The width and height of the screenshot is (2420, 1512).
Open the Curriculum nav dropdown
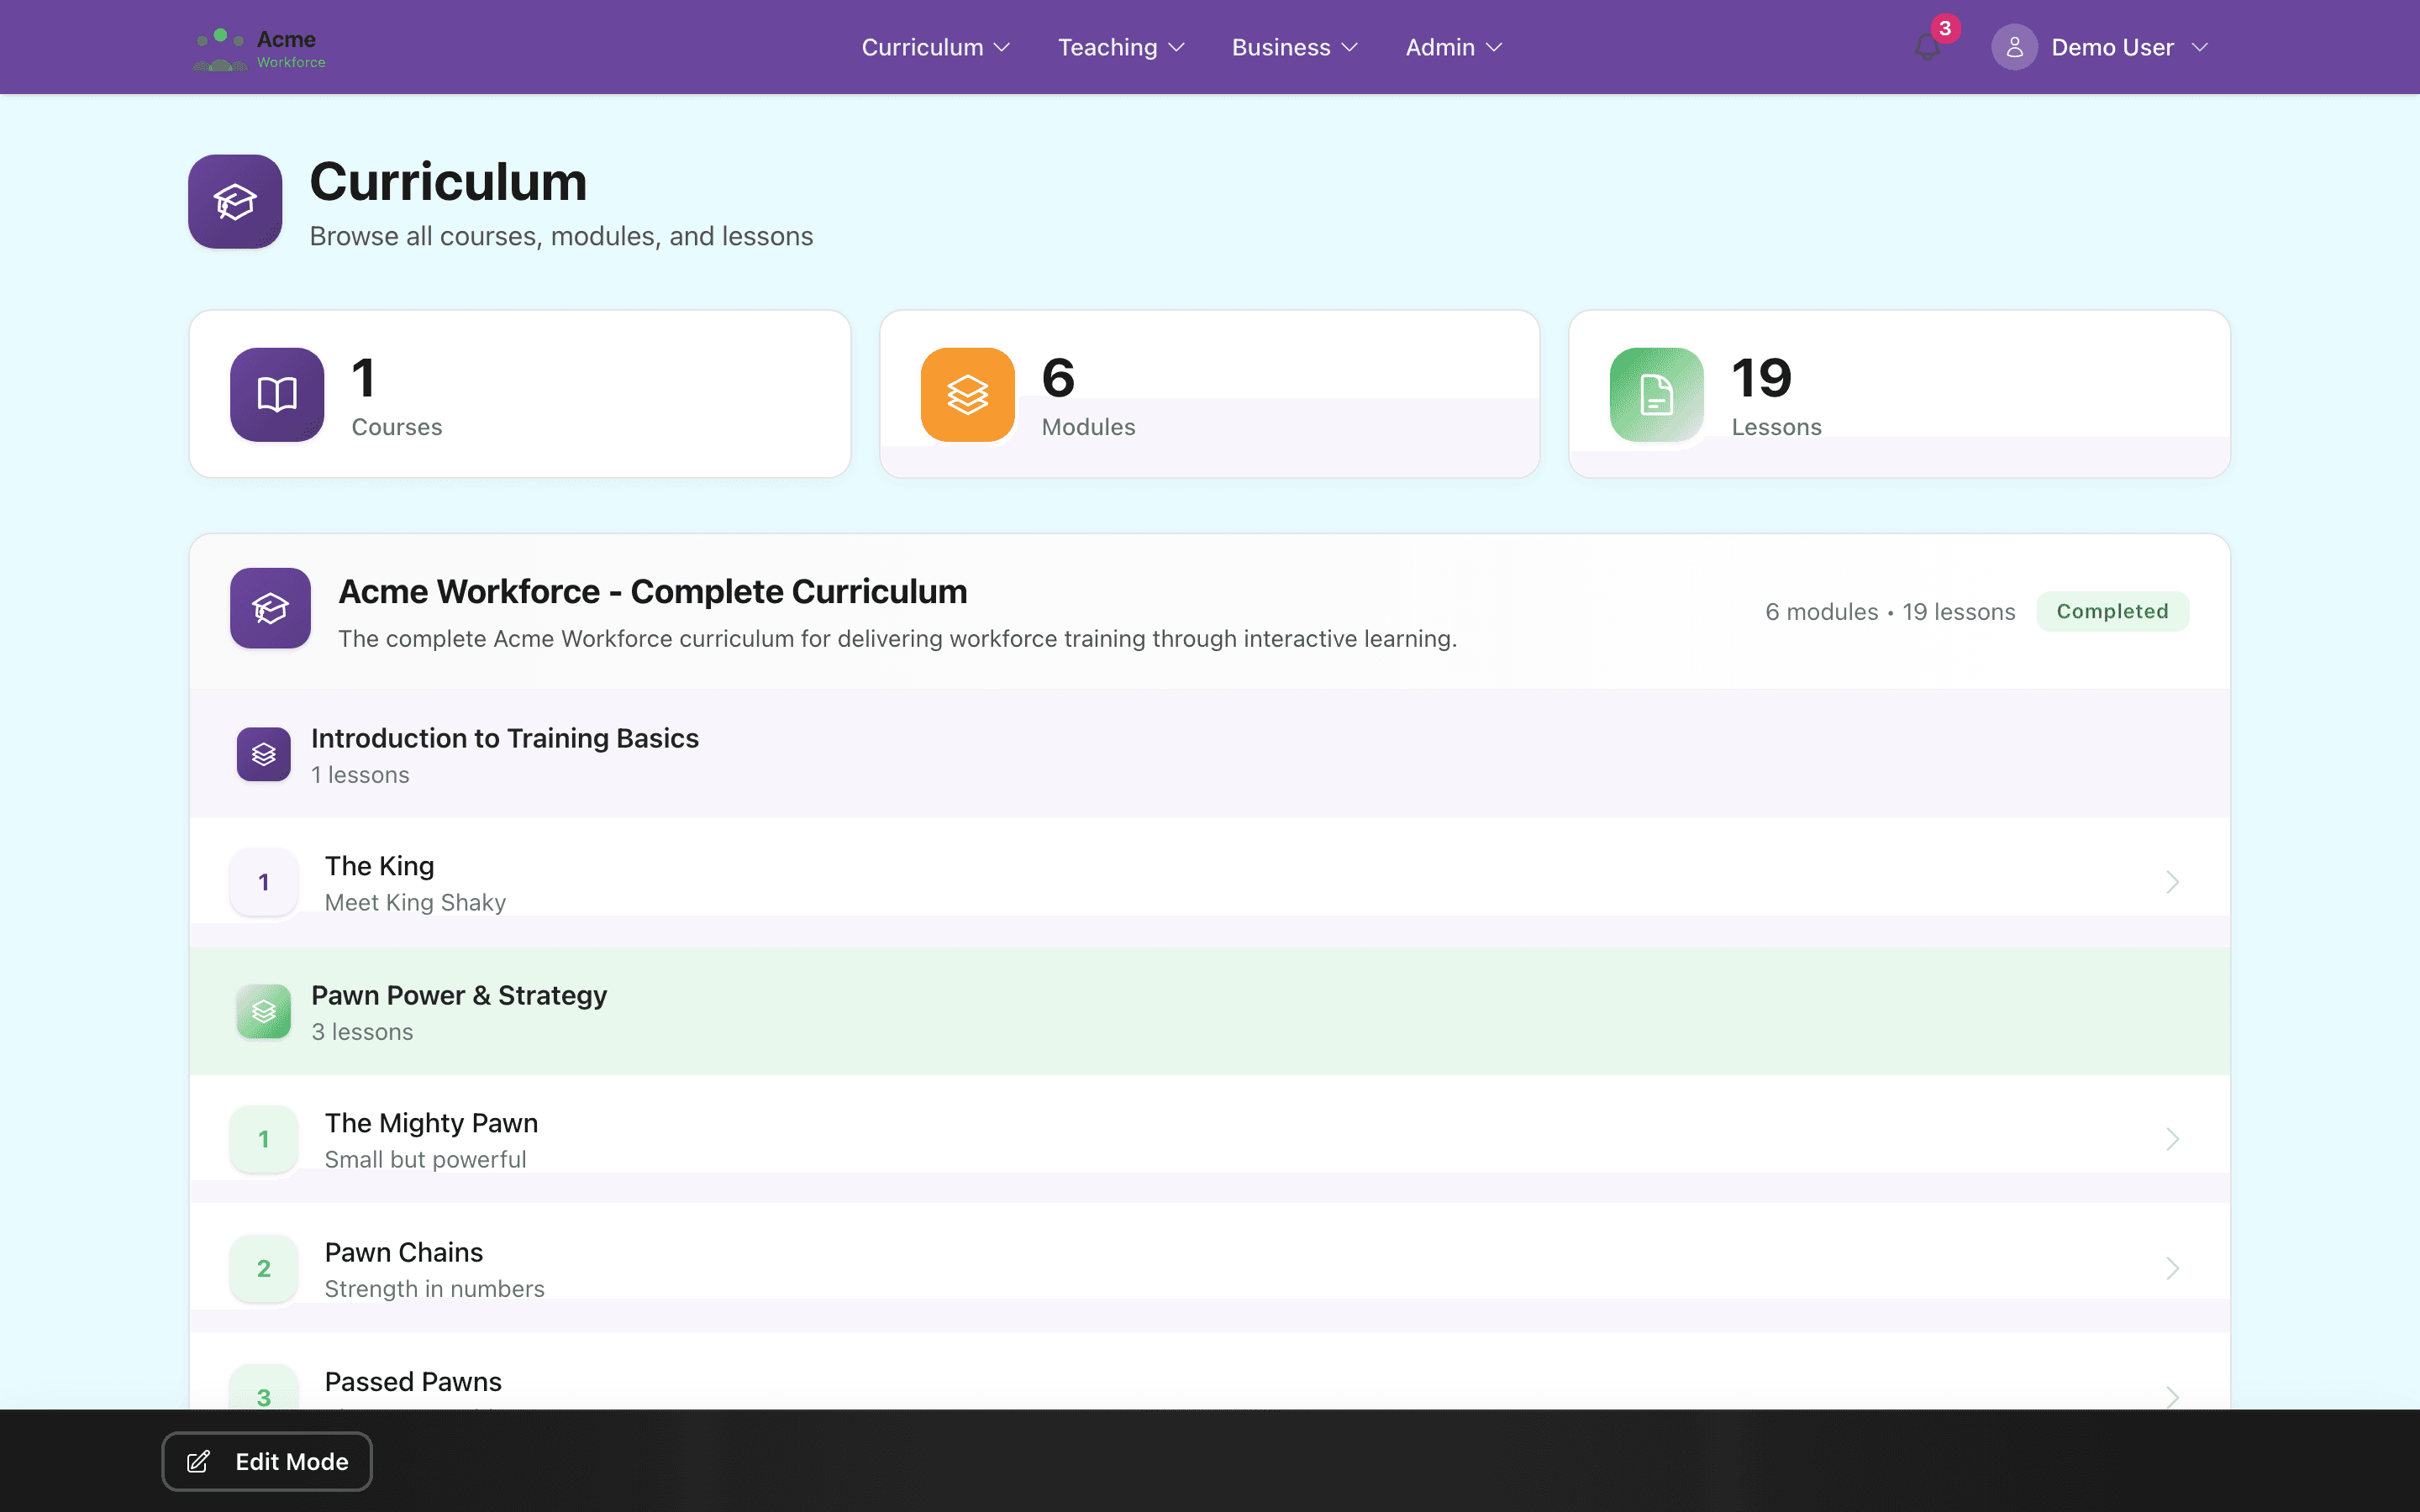[x=936, y=47]
